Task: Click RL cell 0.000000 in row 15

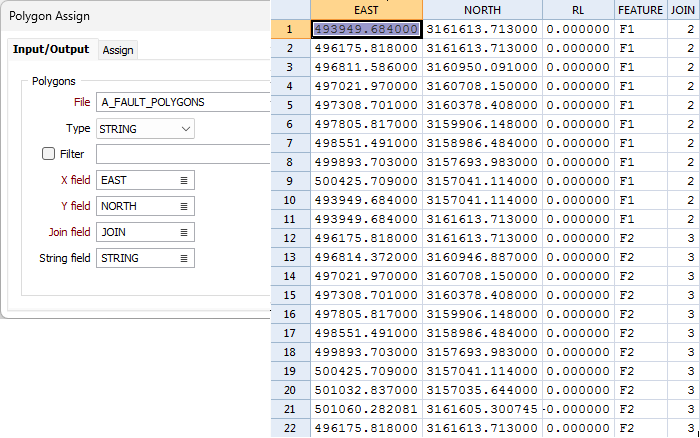Action: tap(578, 295)
